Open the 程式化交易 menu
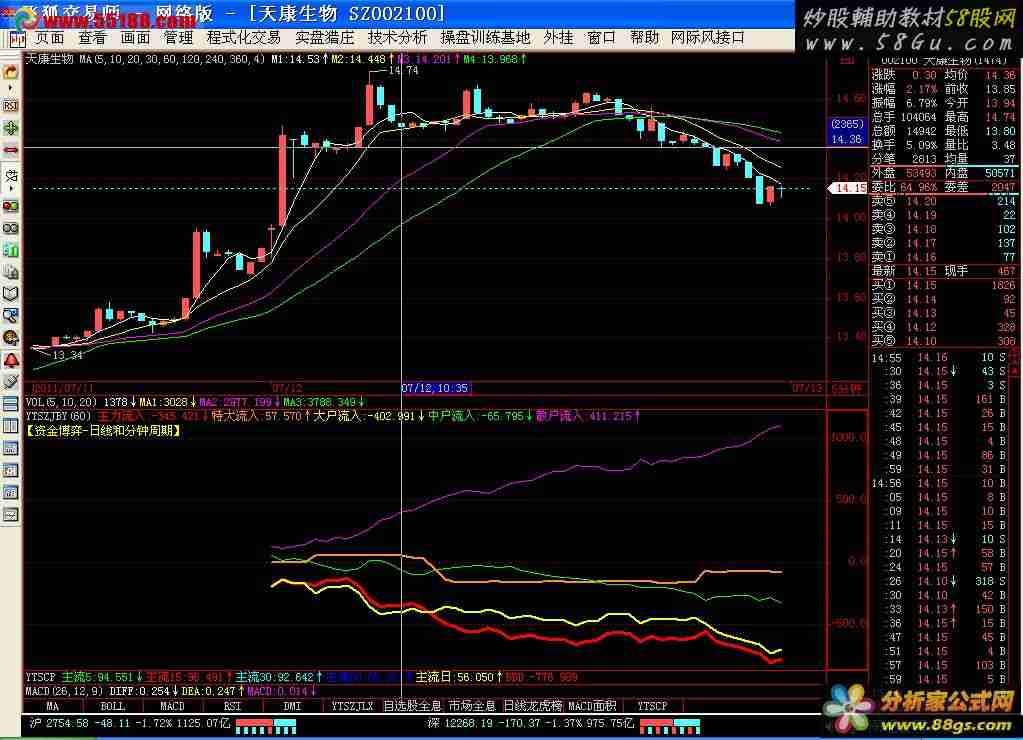 (x=243, y=38)
